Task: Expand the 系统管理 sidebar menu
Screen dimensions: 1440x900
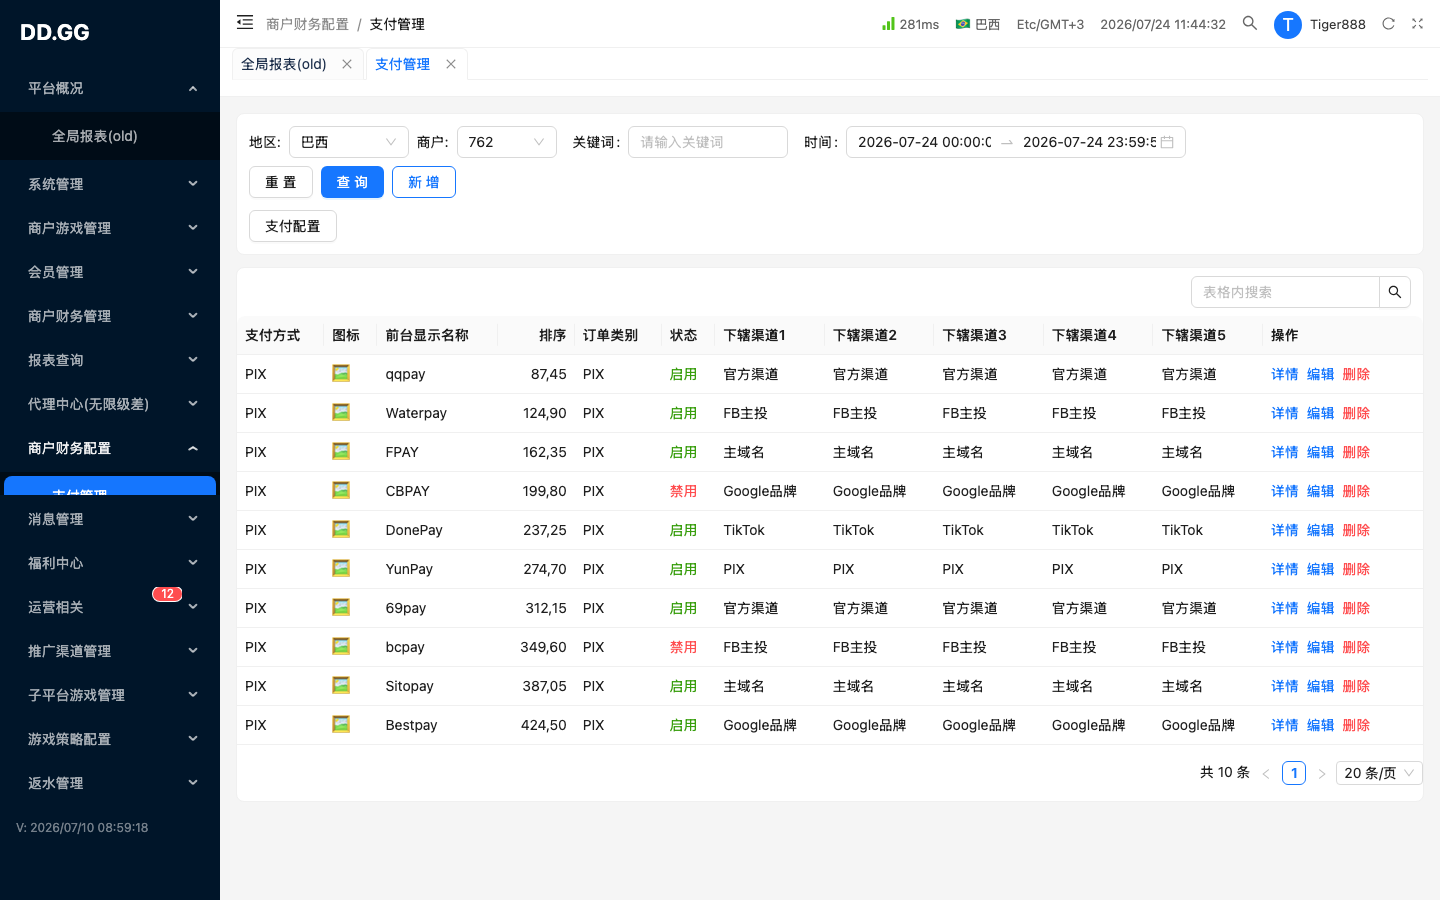Action: (x=110, y=184)
